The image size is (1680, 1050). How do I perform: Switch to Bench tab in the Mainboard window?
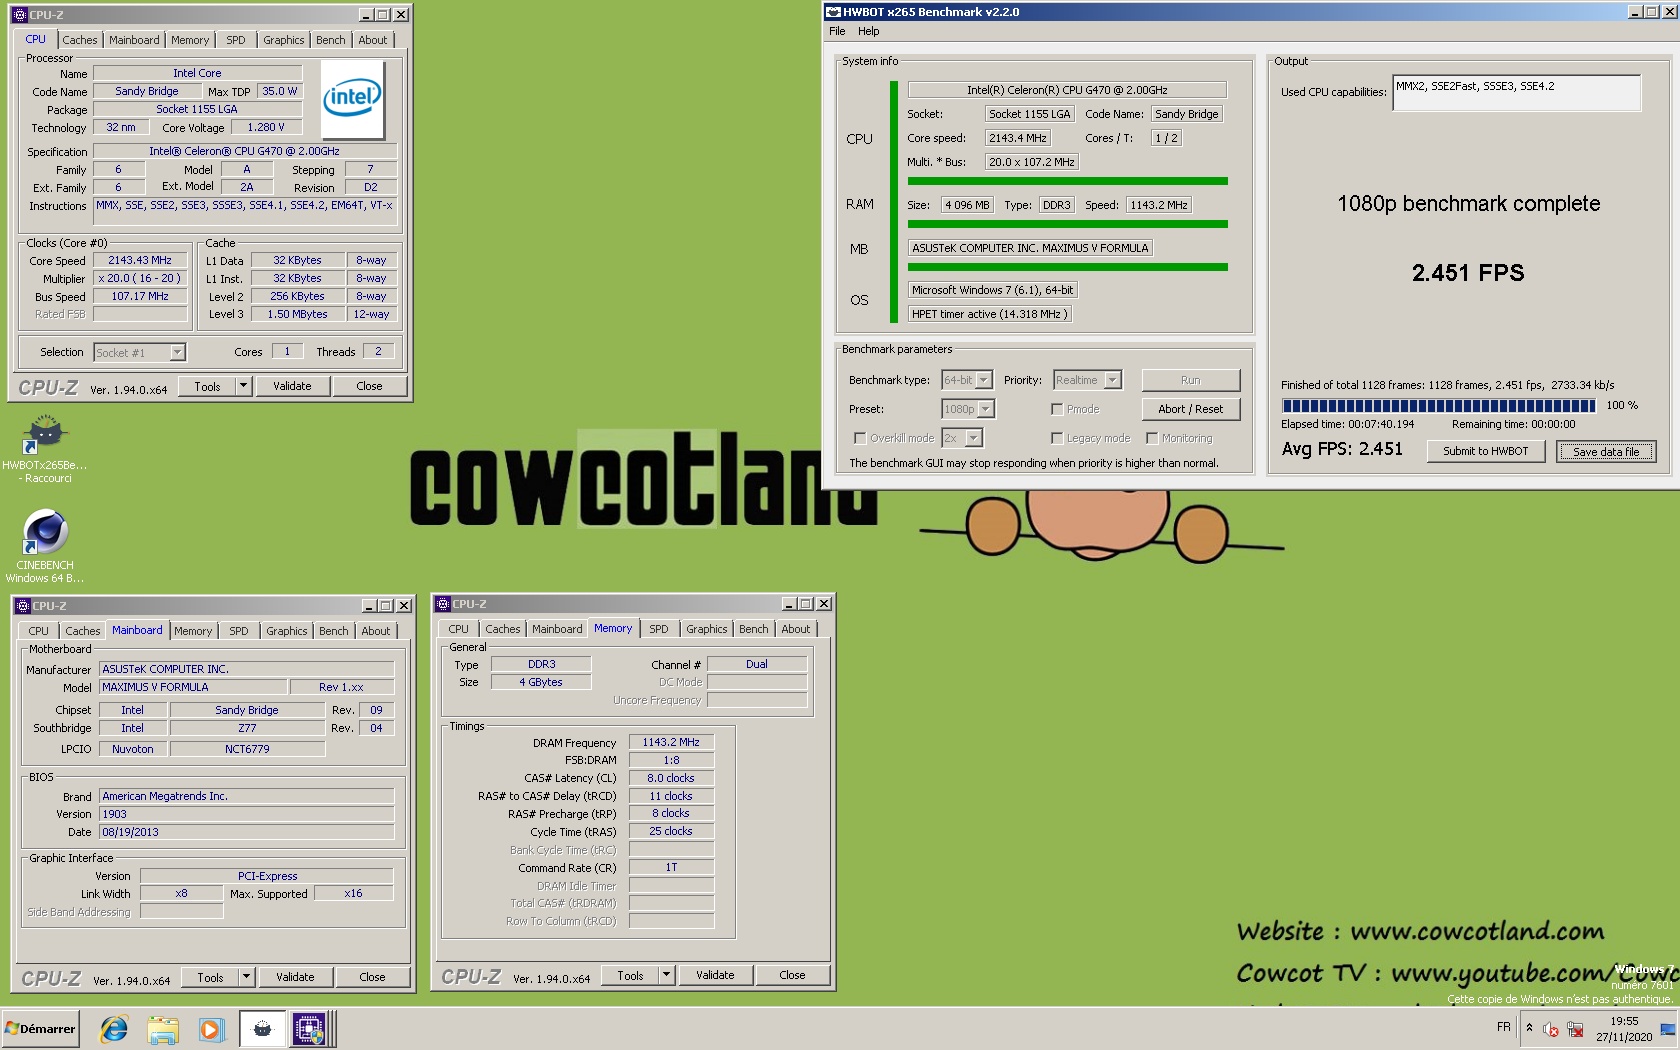(x=334, y=631)
